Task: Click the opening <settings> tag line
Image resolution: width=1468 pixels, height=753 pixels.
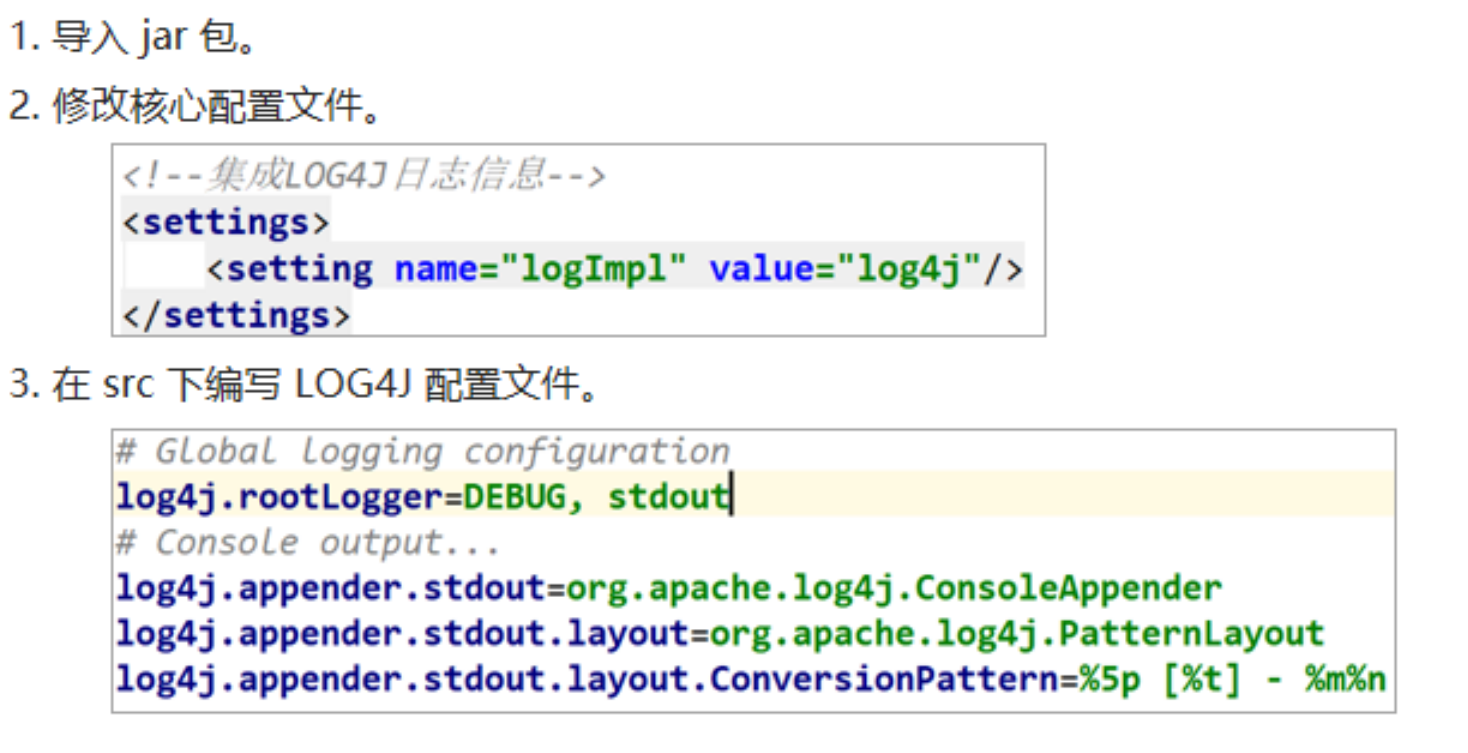Action: point(225,222)
